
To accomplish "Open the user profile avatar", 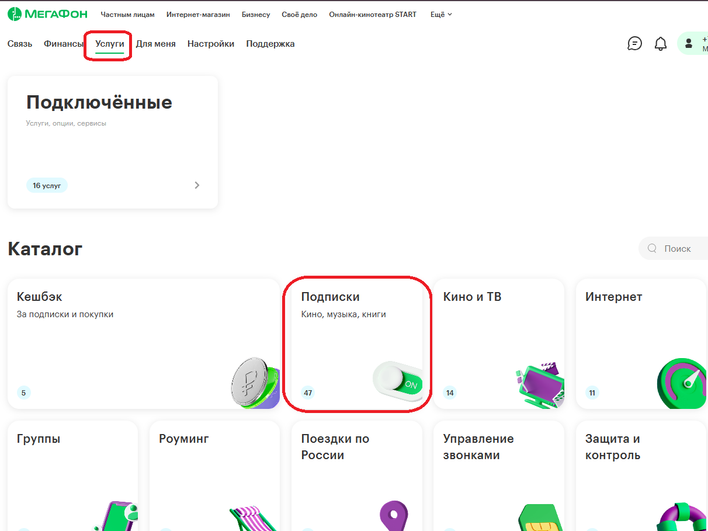I will click(x=689, y=44).
